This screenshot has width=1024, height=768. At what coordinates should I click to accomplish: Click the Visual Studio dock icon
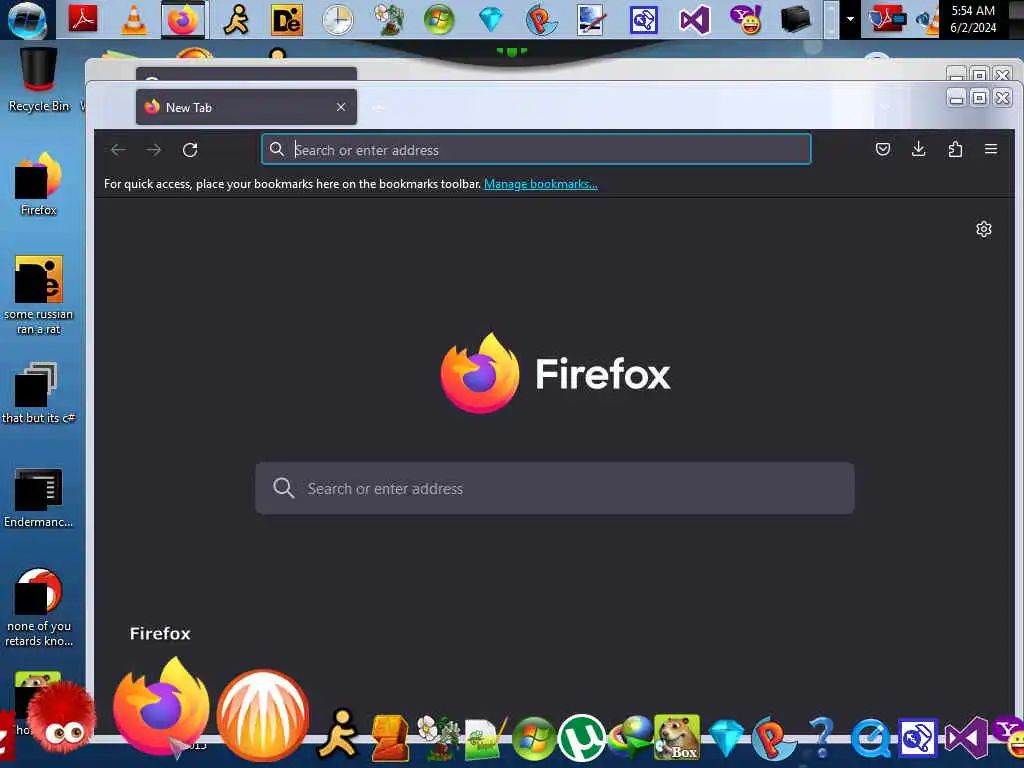click(x=967, y=739)
